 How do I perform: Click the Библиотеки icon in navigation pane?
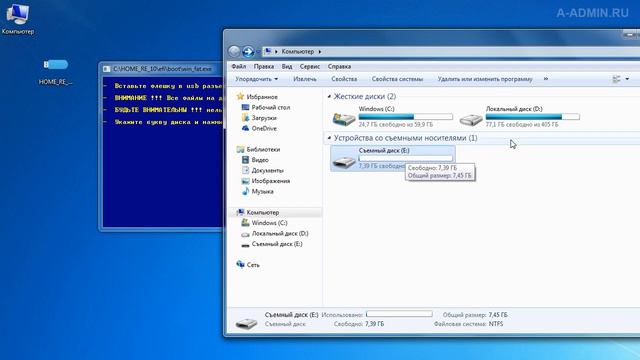tap(240, 149)
